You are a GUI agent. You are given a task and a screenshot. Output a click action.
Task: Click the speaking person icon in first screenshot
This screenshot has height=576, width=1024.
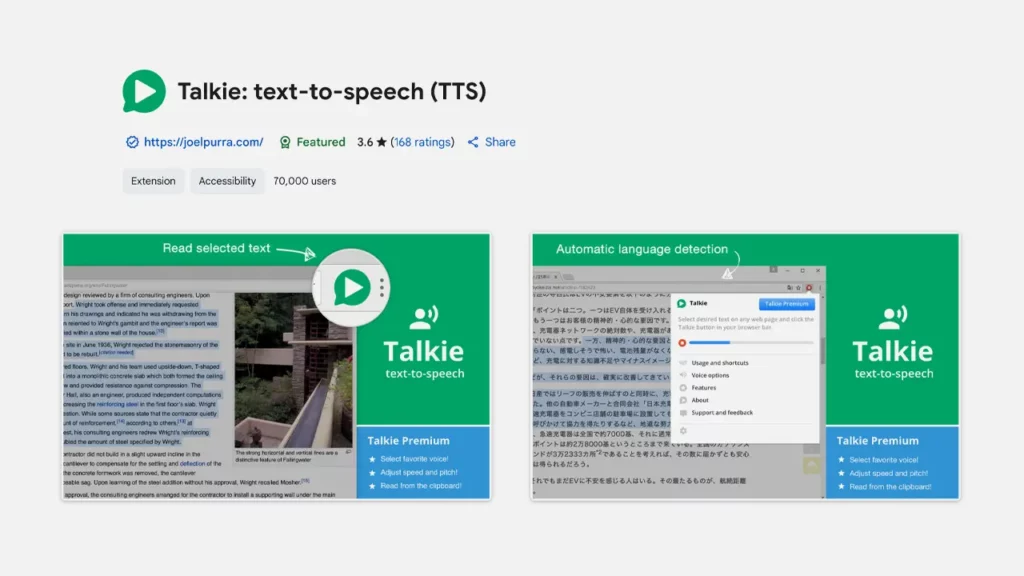[424, 317]
